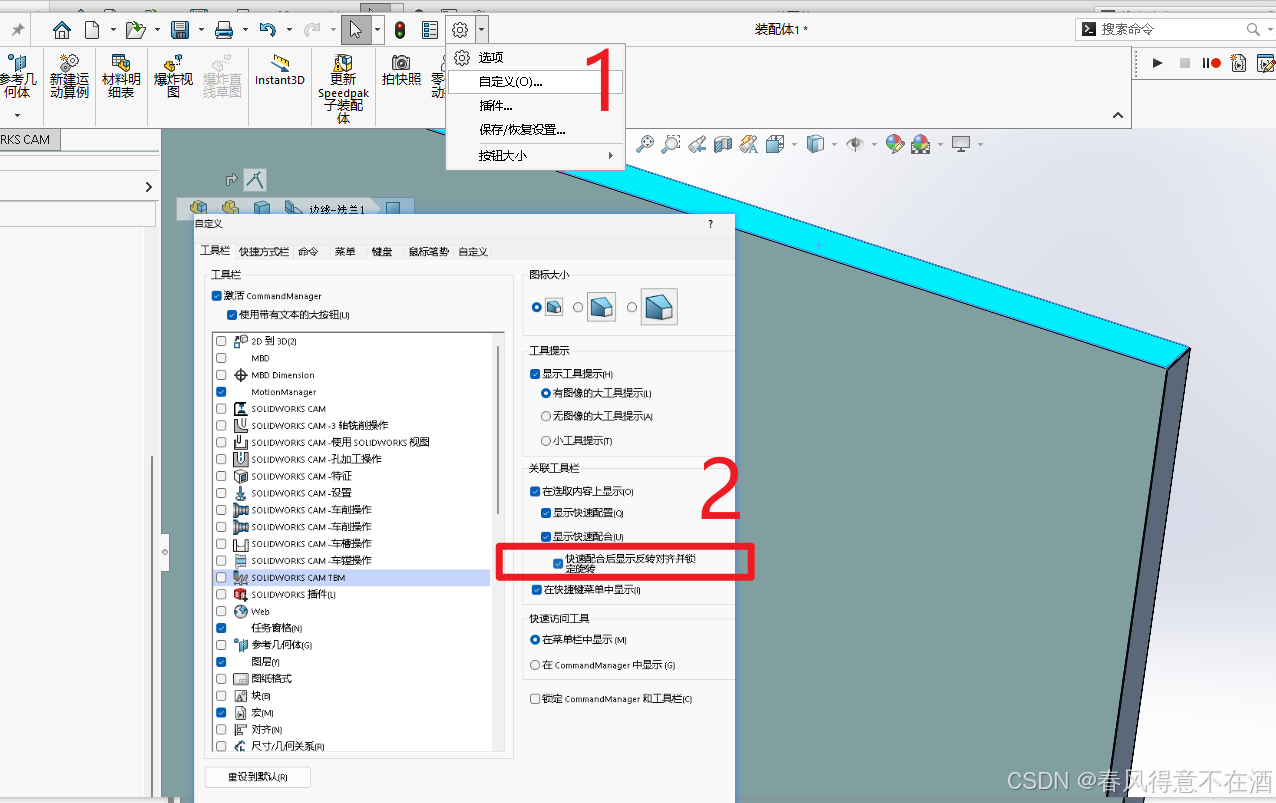Click the Options gear icon in toolbar
1276x803 pixels.
460,30
